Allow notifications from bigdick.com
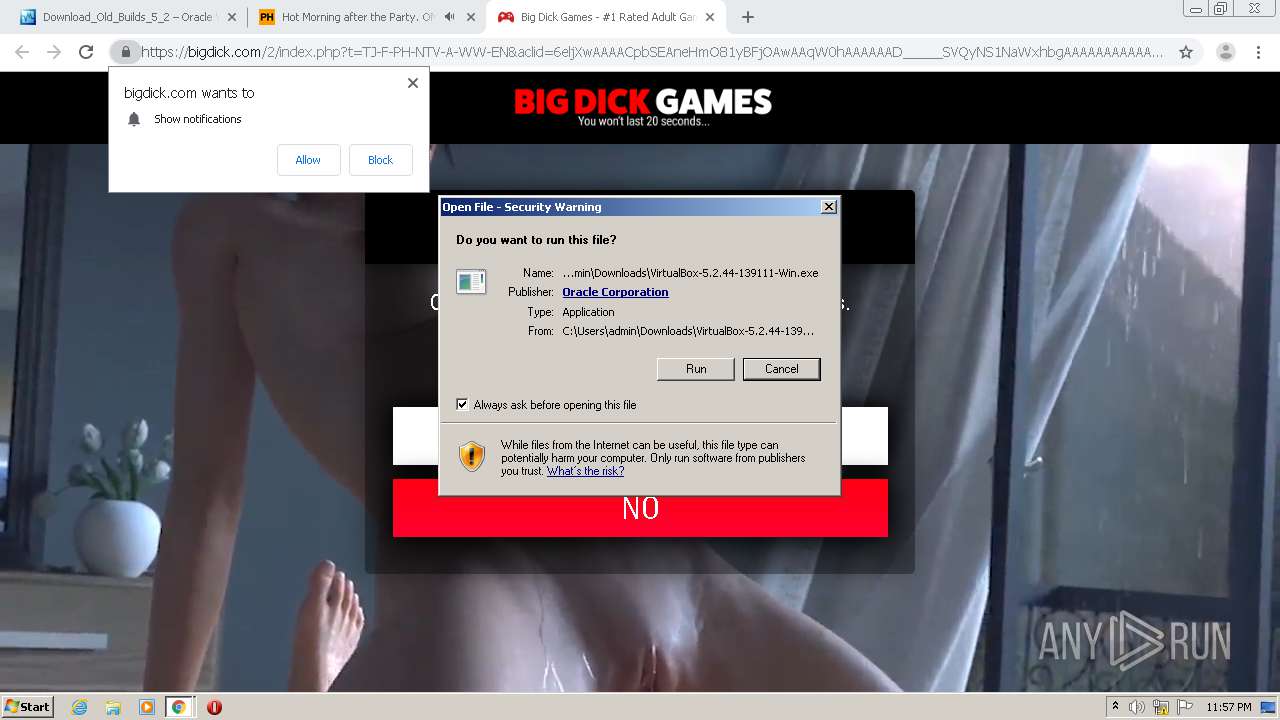This screenshot has height=720, width=1280. tap(308, 160)
